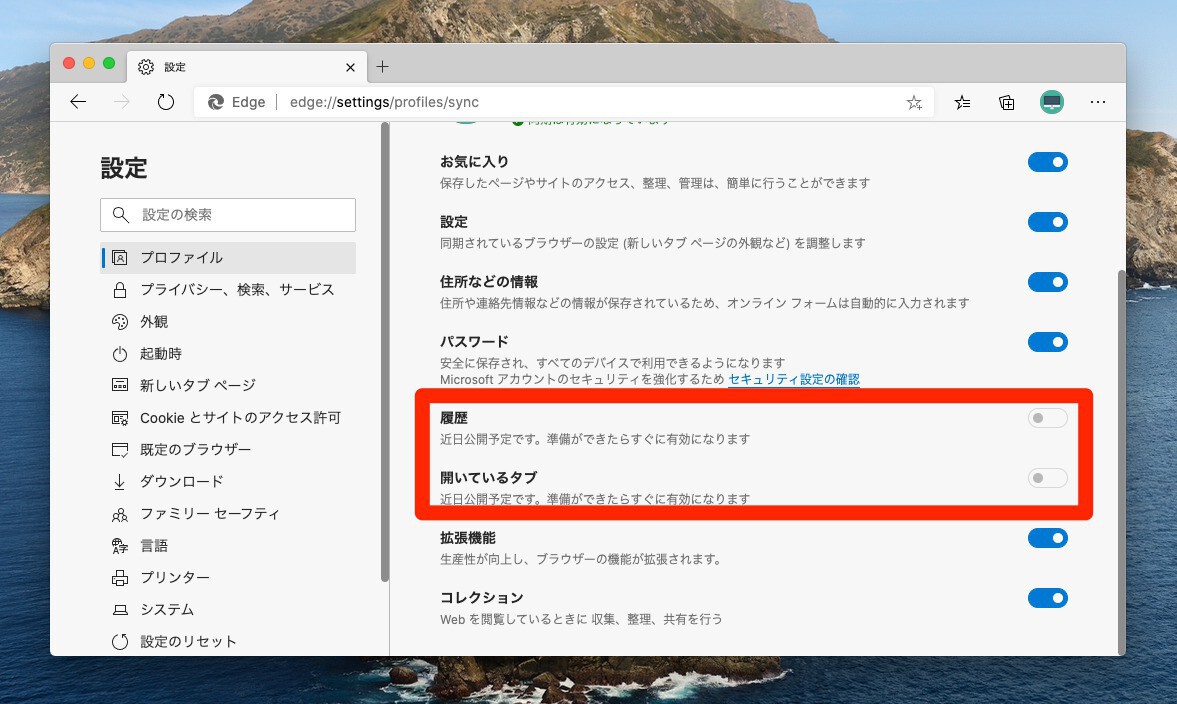Viewport: 1177px width, 704px height.
Task: Toggle the 住所などの情報 sync switch
Action: pos(1047,282)
